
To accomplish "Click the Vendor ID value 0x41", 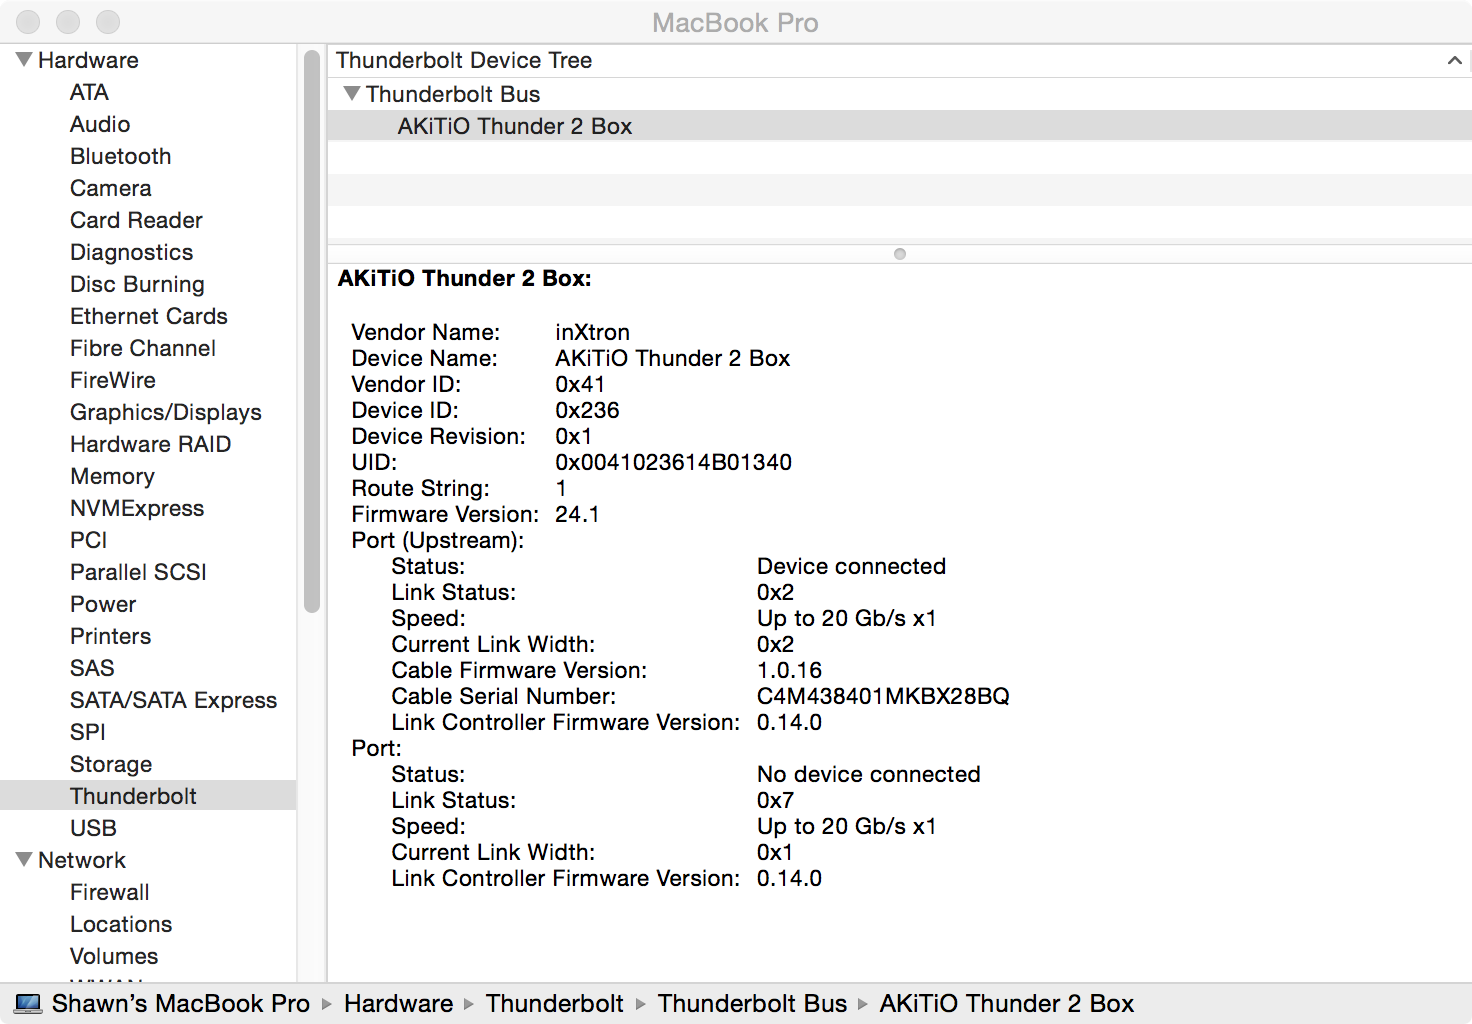I will pos(580,384).
